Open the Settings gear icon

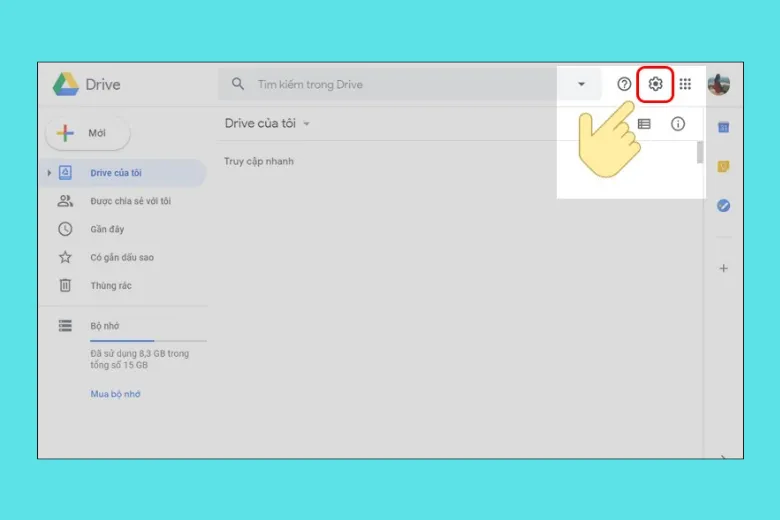[655, 84]
